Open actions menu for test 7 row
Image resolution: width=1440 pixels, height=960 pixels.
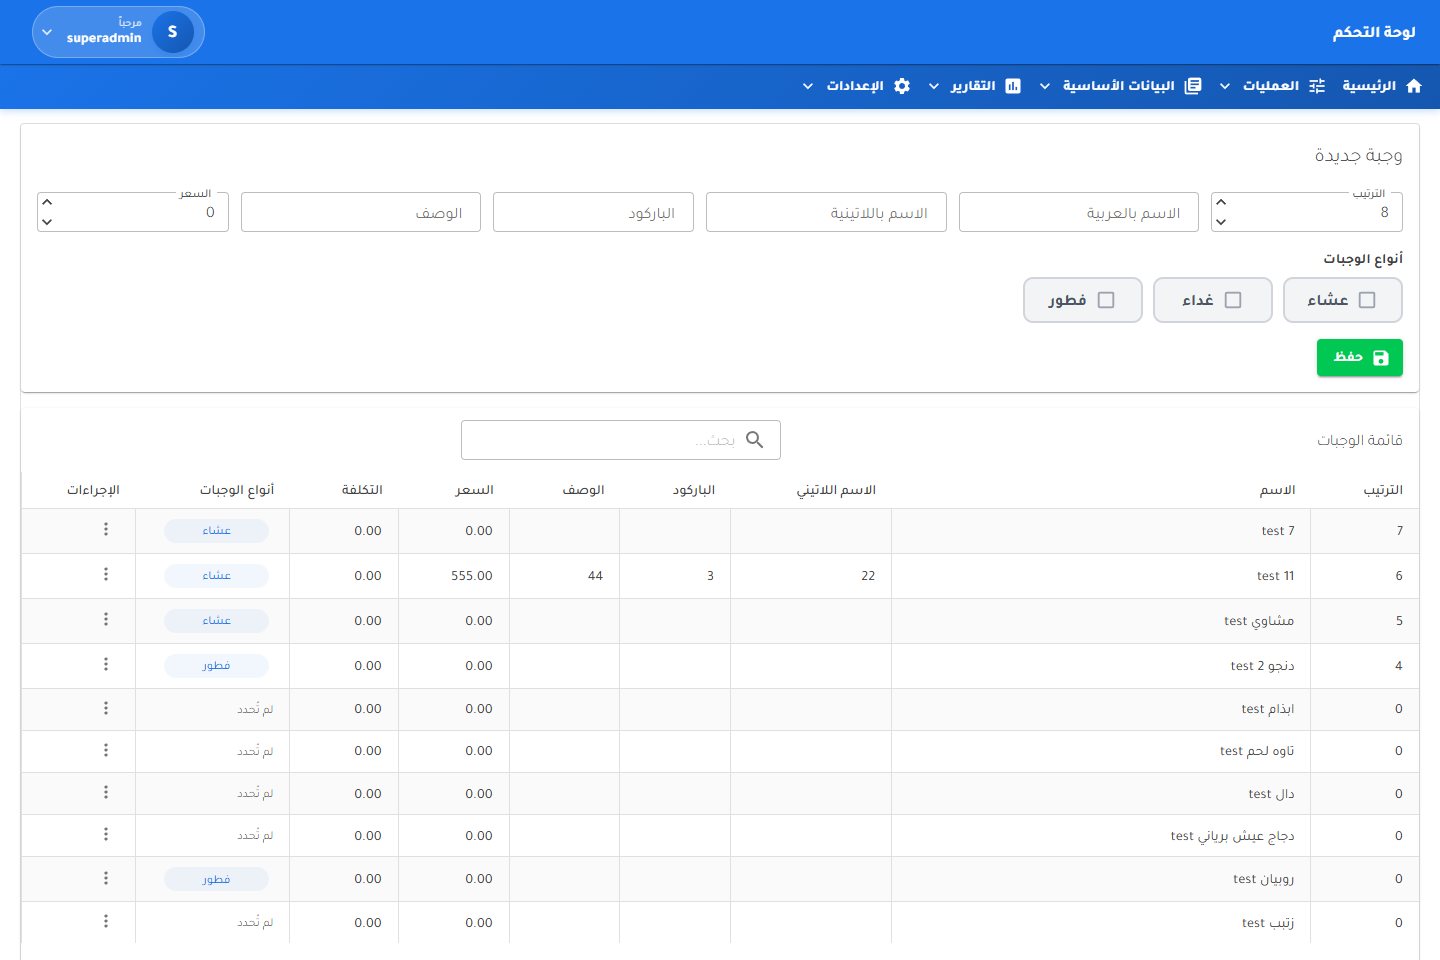[x=106, y=529]
